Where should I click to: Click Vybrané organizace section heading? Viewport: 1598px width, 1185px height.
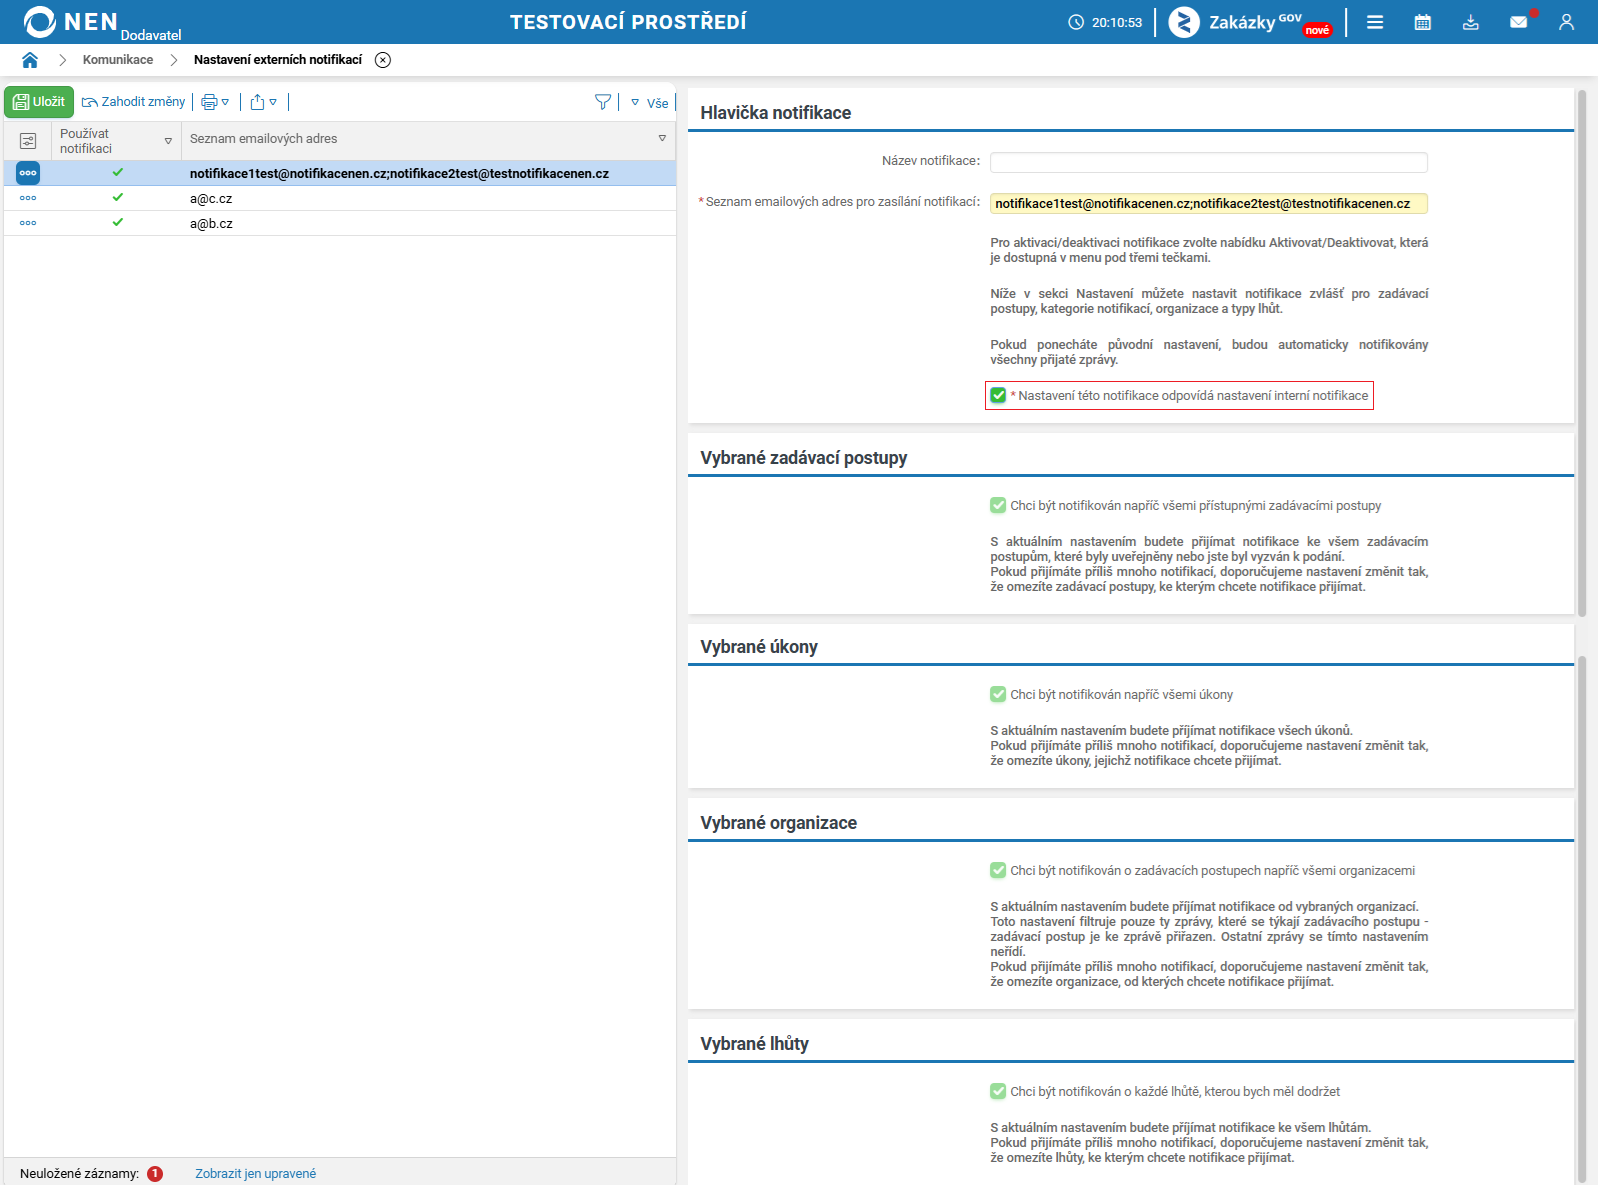point(779,823)
